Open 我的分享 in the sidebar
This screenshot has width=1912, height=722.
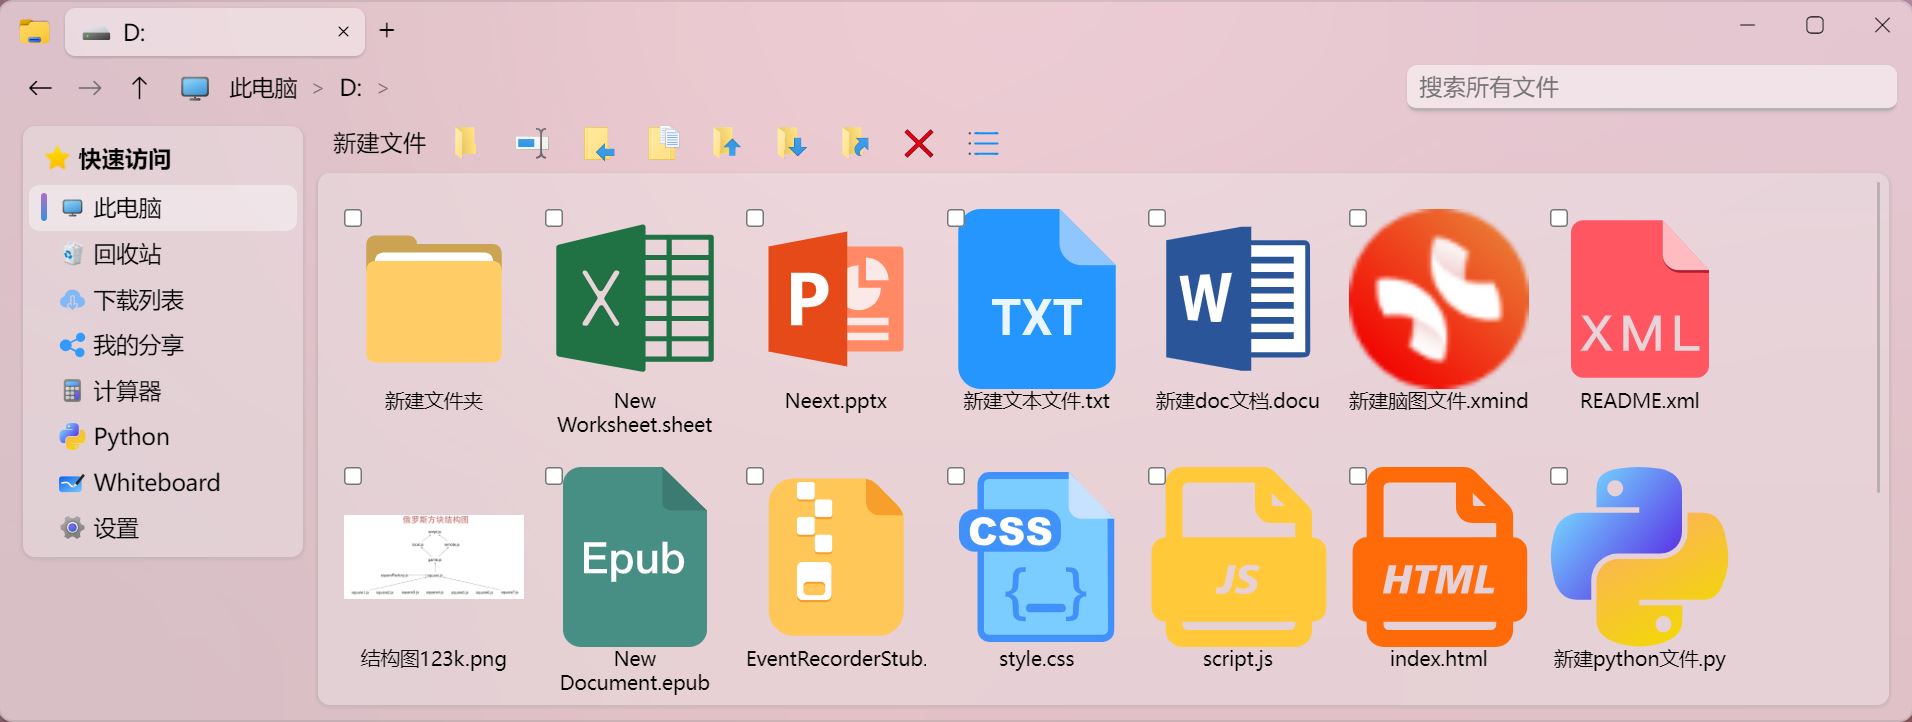163,345
